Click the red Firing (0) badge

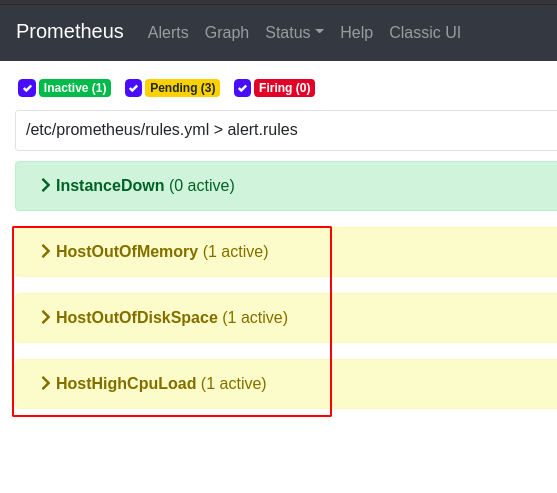pyautogui.click(x=285, y=88)
